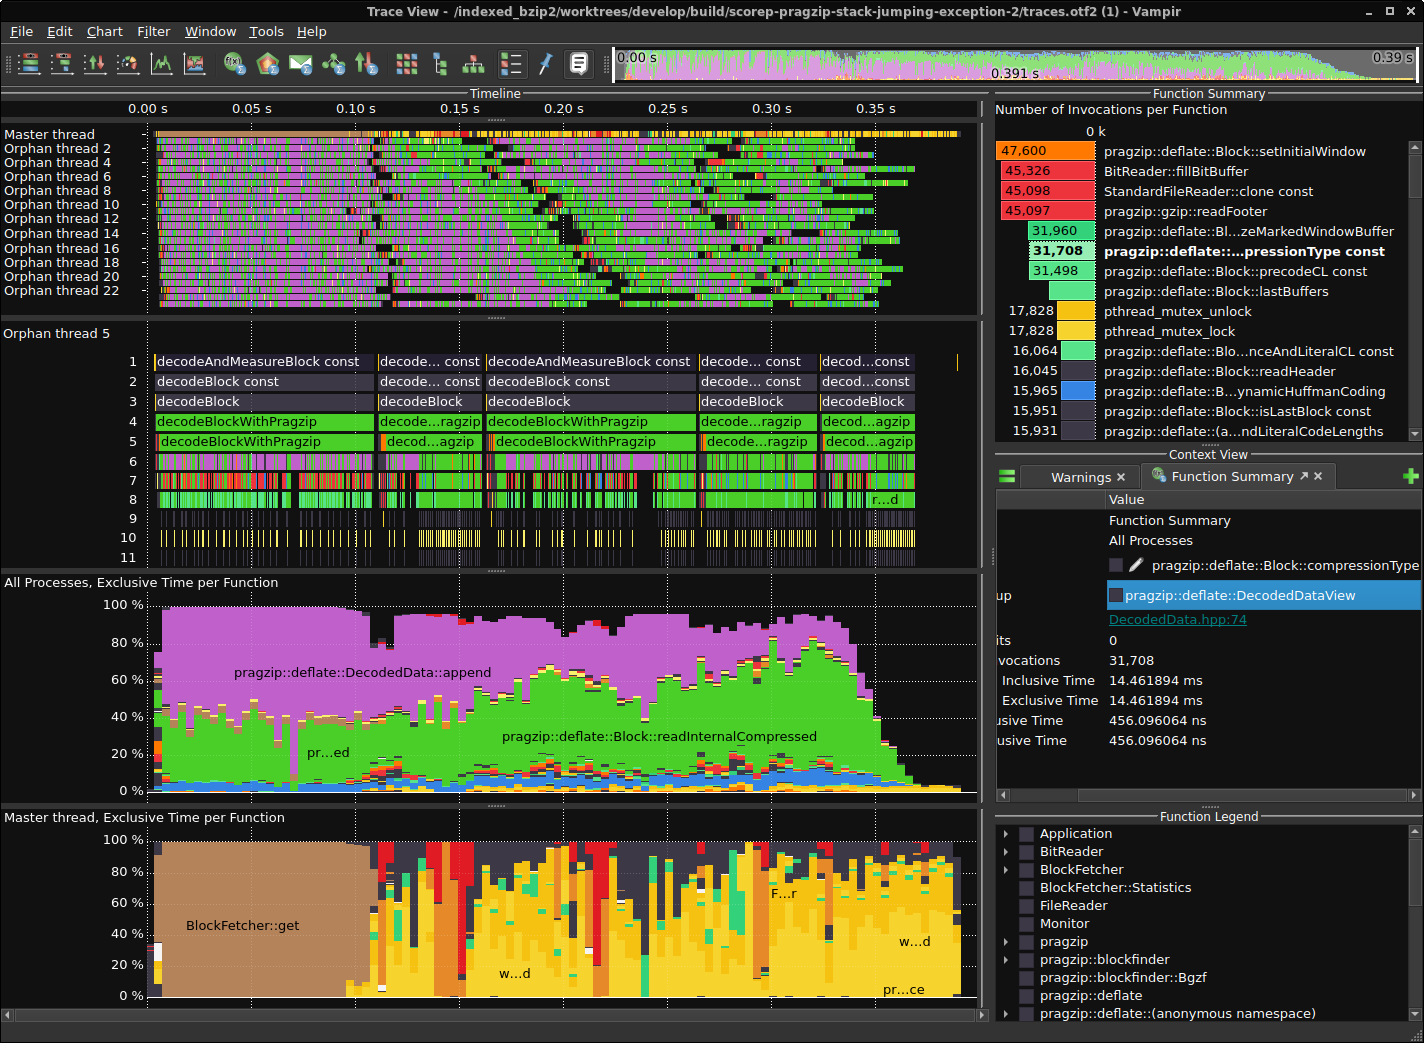Open the Call Tree toolbar icon
This screenshot has width=1424, height=1043.
click(x=440, y=64)
